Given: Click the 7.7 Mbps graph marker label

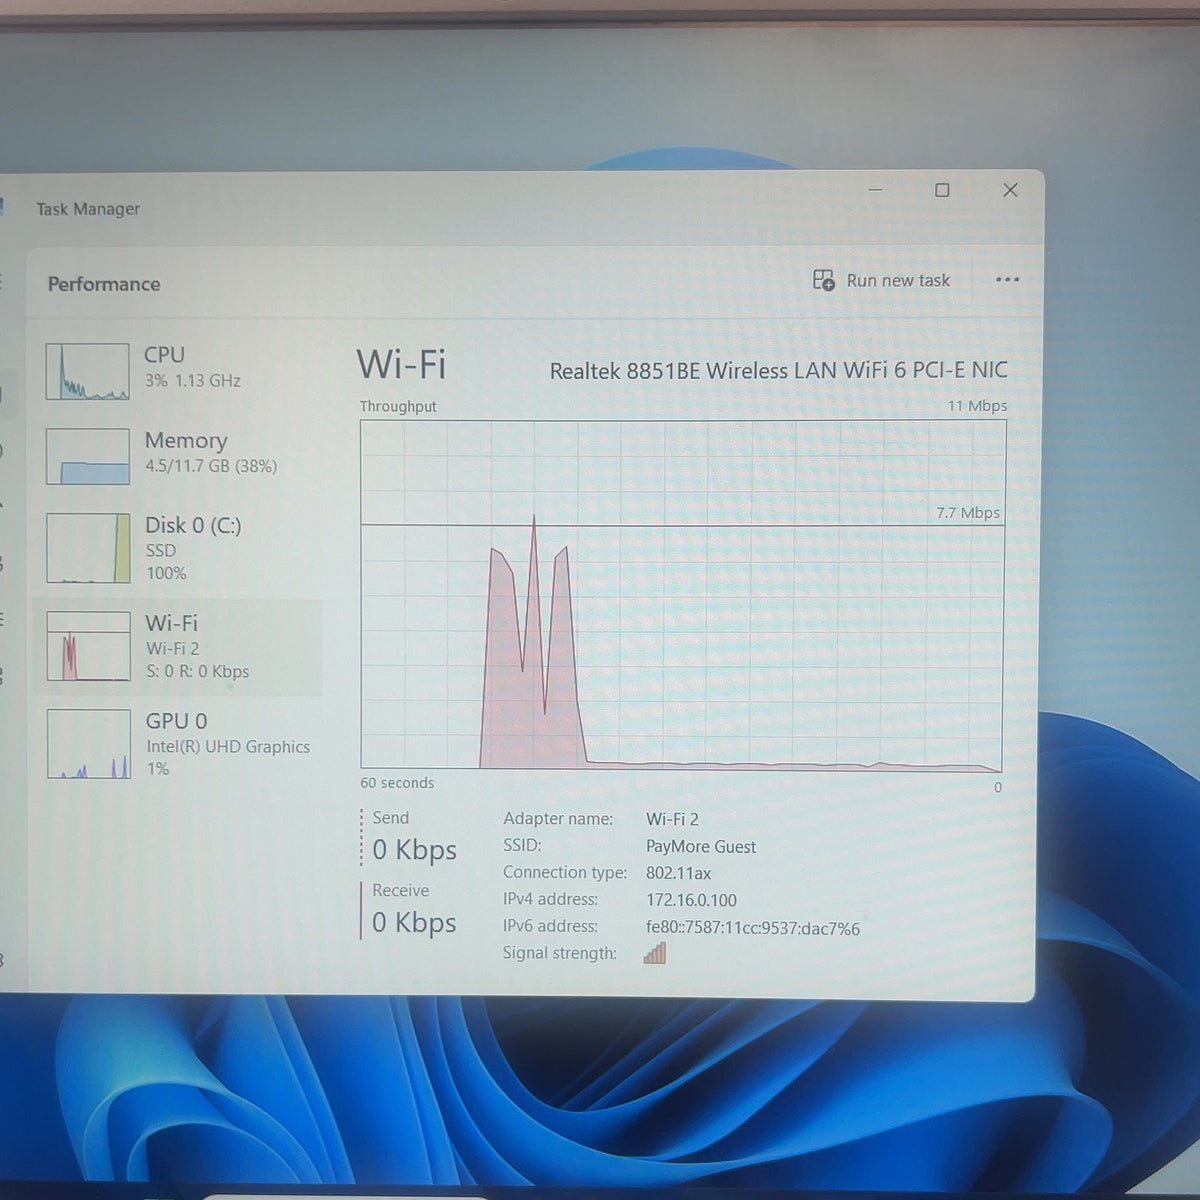Looking at the screenshot, I should pyautogui.click(x=968, y=512).
